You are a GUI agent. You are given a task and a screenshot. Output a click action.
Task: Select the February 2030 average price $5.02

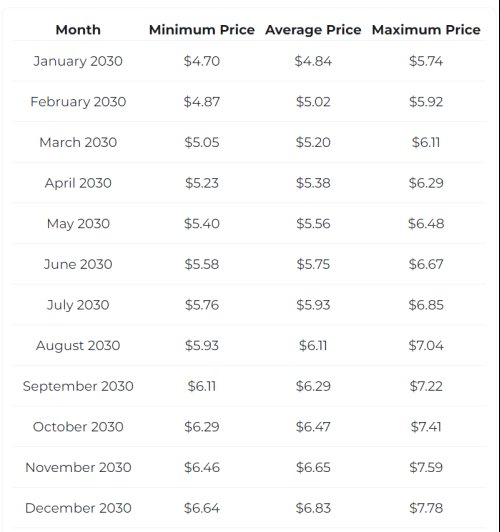tap(313, 102)
